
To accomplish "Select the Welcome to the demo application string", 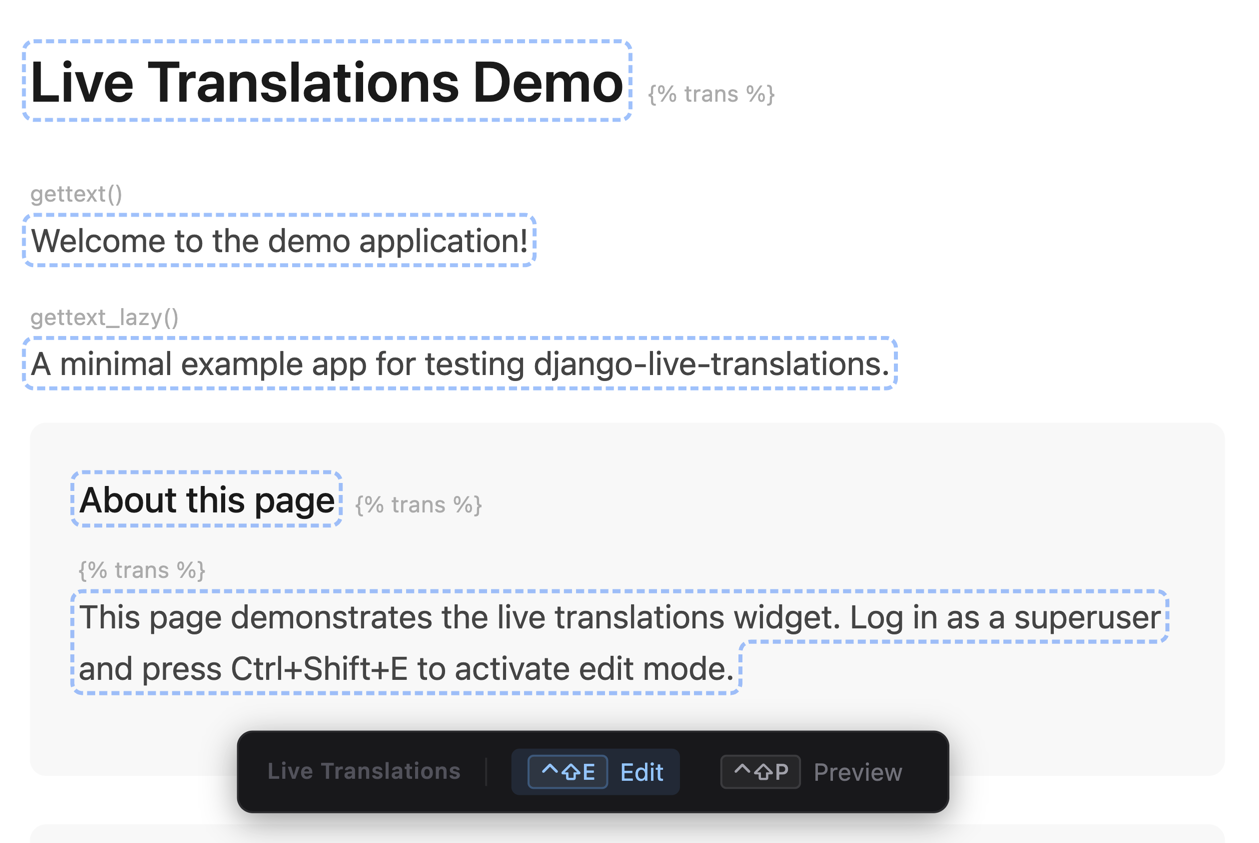I will 279,241.
